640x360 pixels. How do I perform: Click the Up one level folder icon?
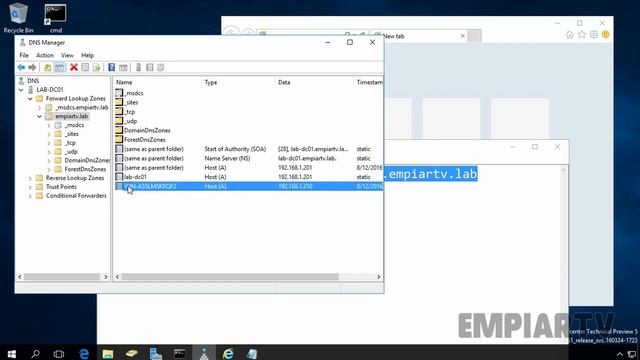(x=48, y=67)
